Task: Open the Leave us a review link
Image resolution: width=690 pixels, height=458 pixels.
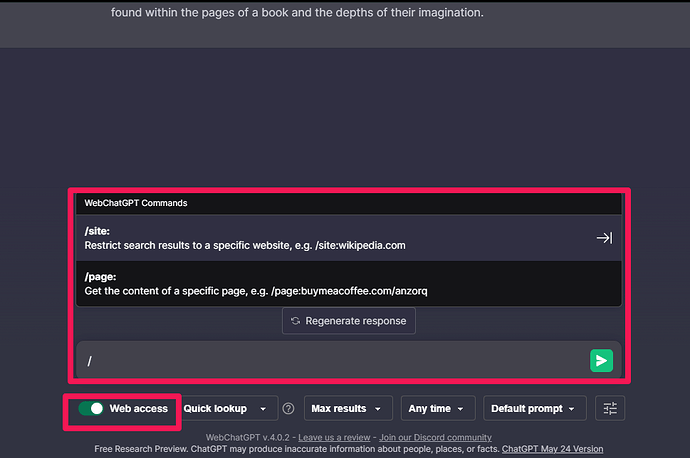Action: [x=334, y=437]
